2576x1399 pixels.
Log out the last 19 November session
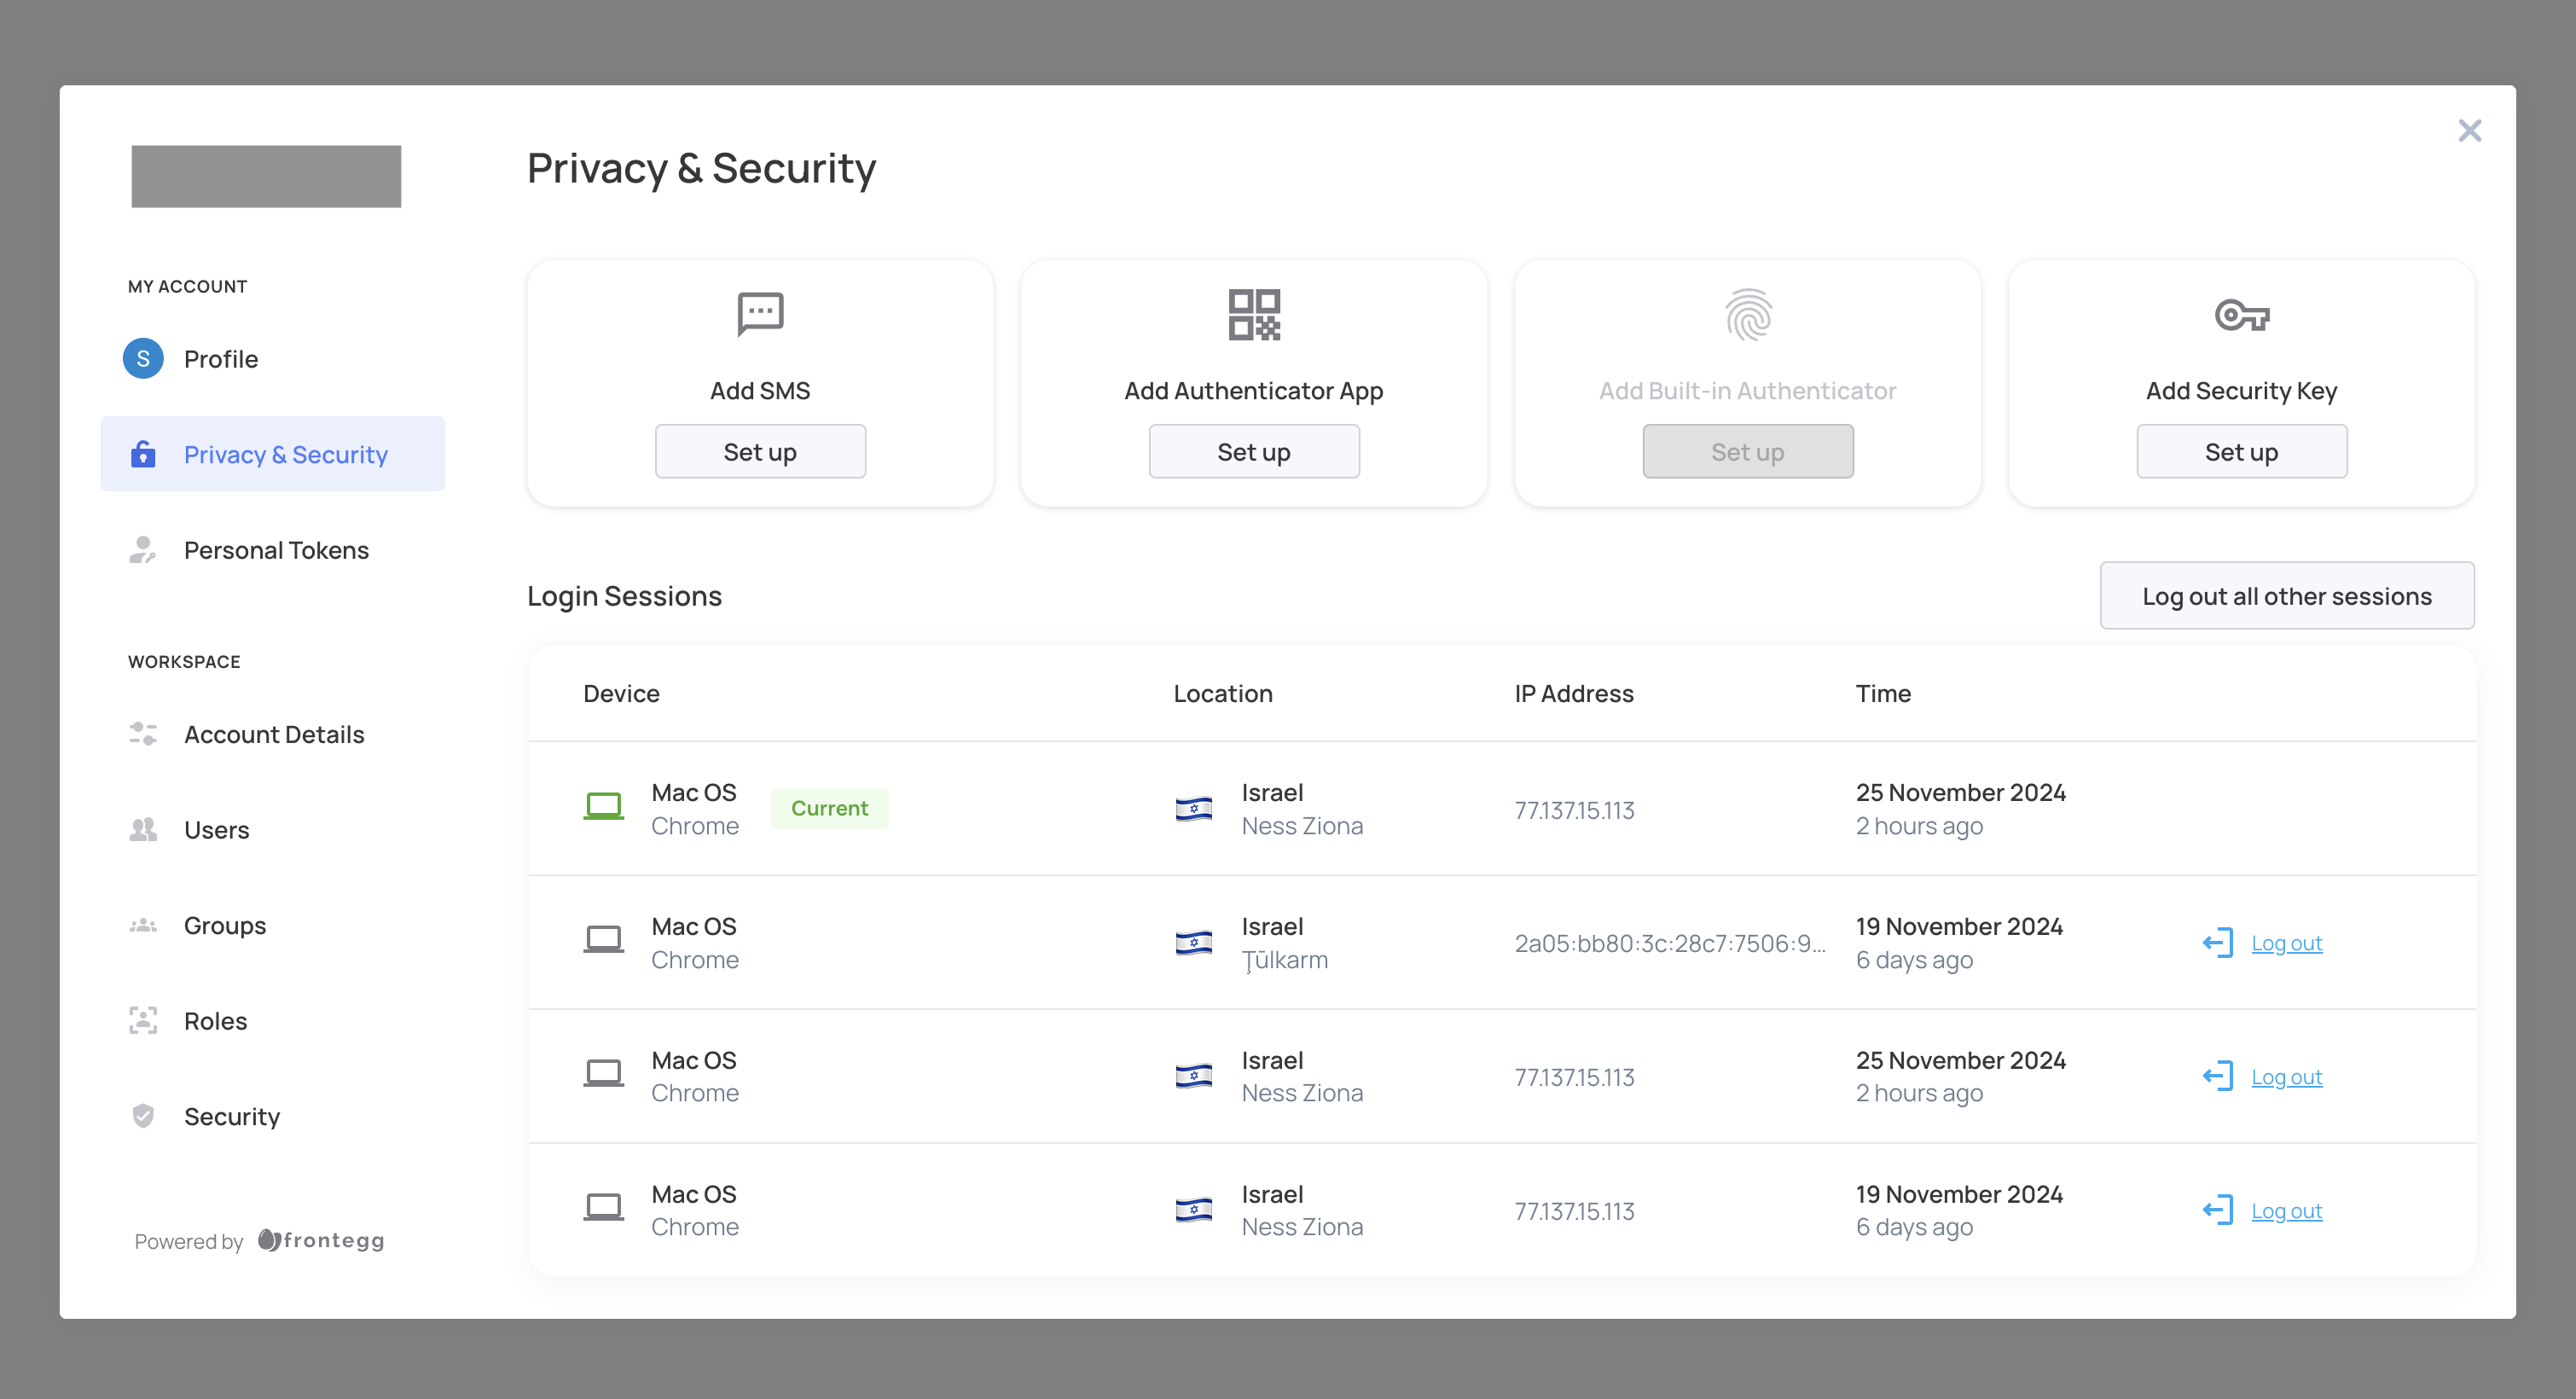pyautogui.click(x=2285, y=1211)
